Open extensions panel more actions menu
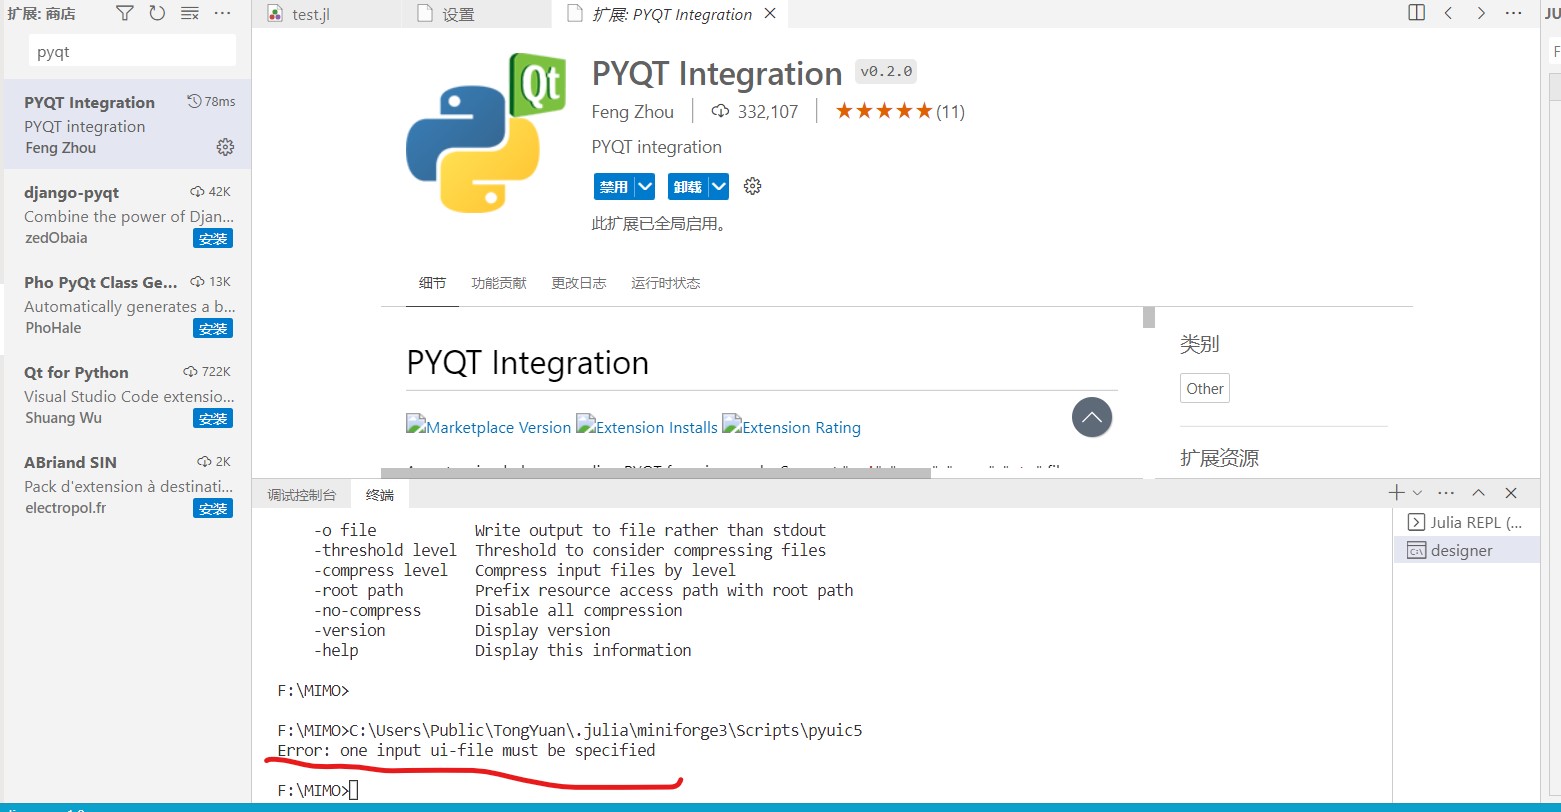This screenshot has width=1561, height=812. 223,14
